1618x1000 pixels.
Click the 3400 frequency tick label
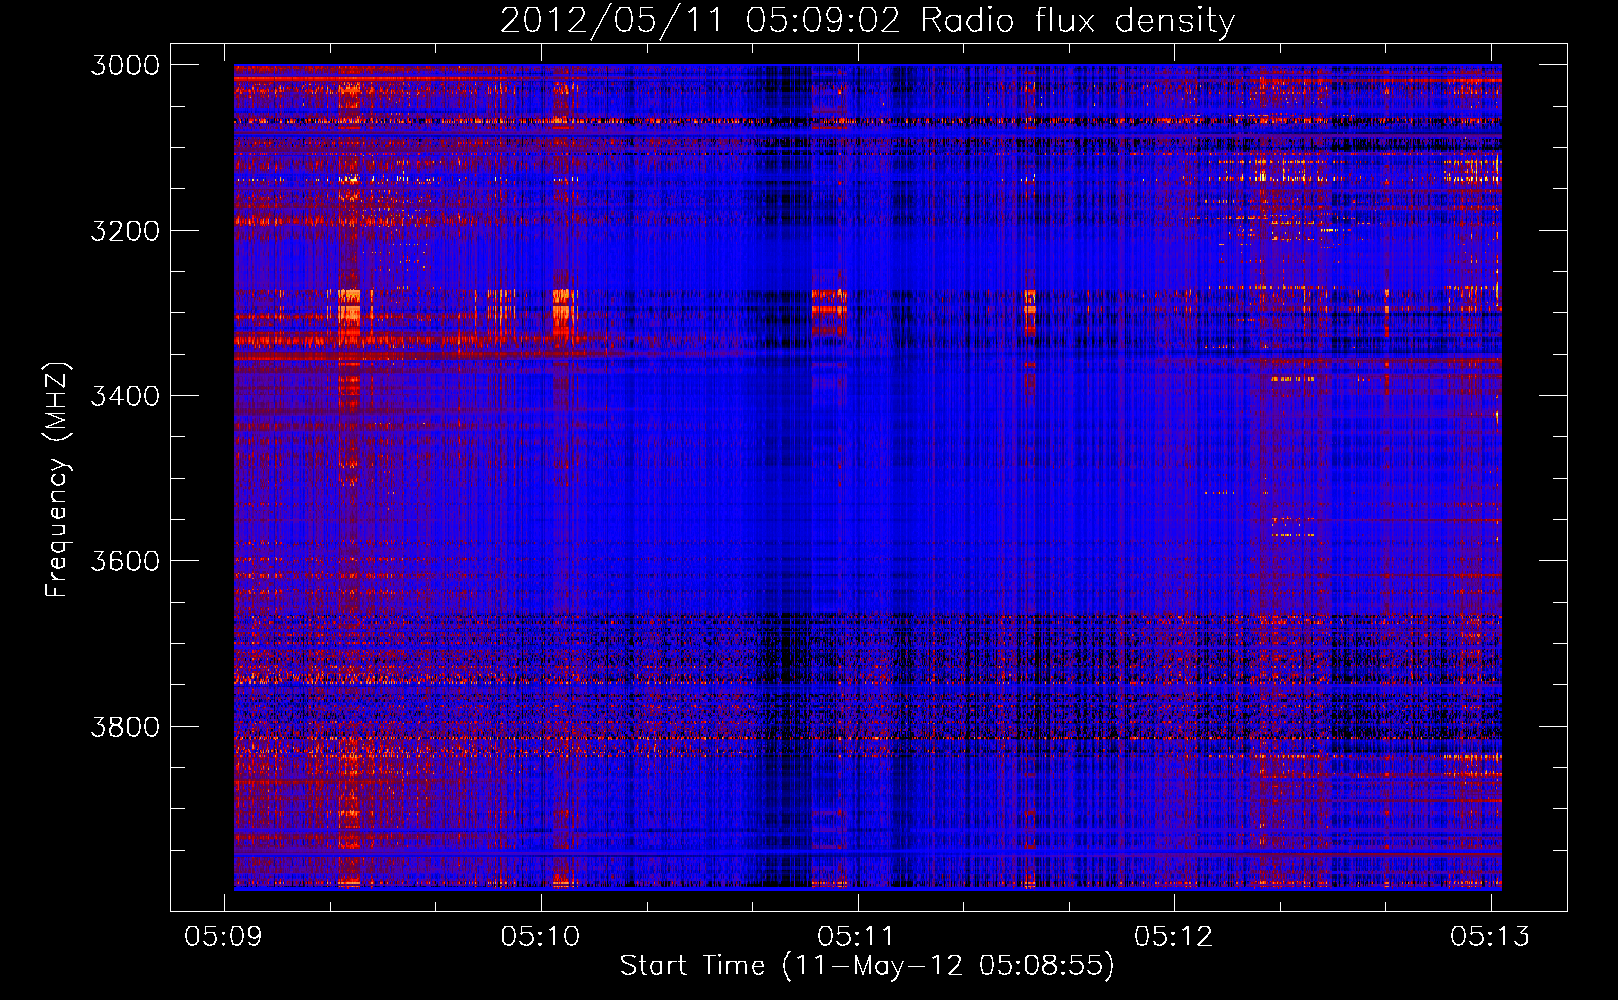(125, 396)
